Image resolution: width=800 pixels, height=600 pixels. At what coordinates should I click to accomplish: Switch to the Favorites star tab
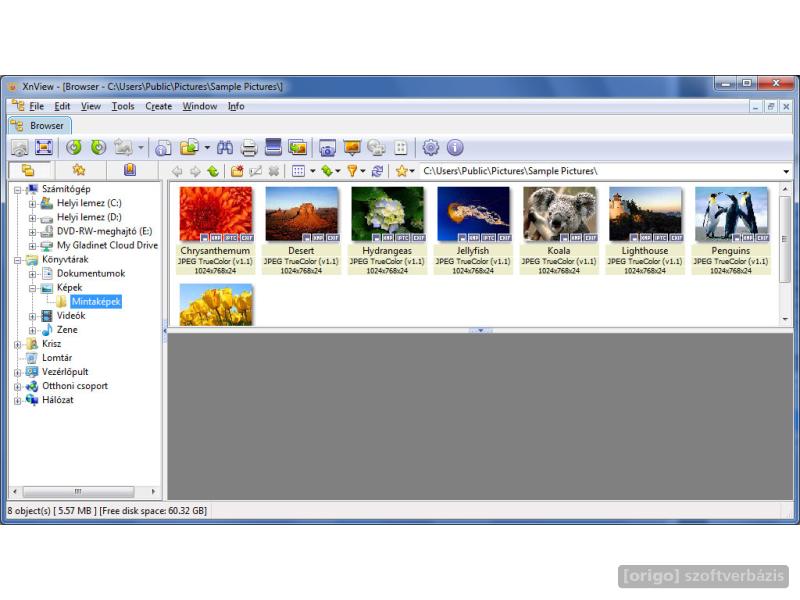(79, 170)
